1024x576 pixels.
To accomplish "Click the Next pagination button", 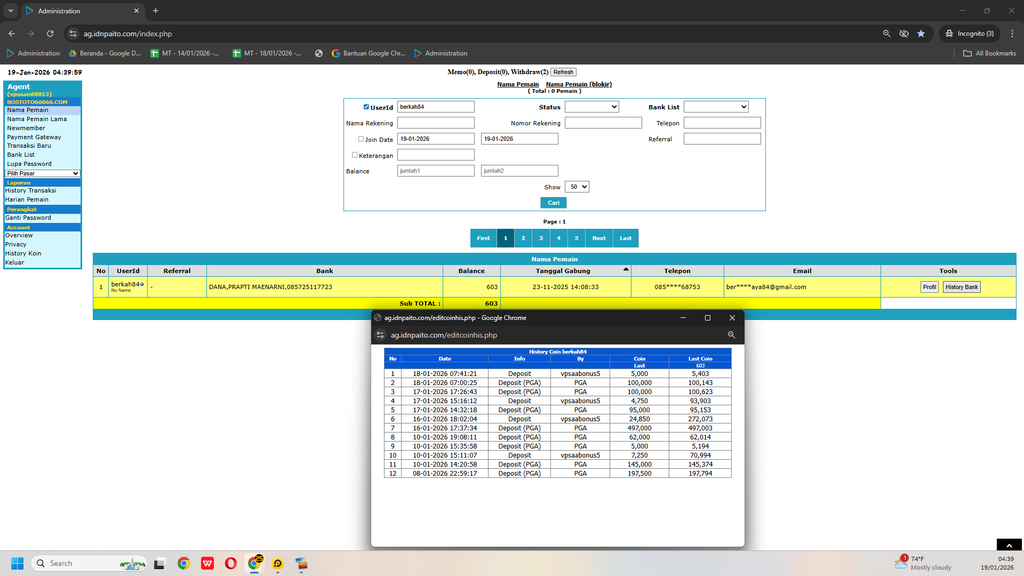I will pos(599,238).
